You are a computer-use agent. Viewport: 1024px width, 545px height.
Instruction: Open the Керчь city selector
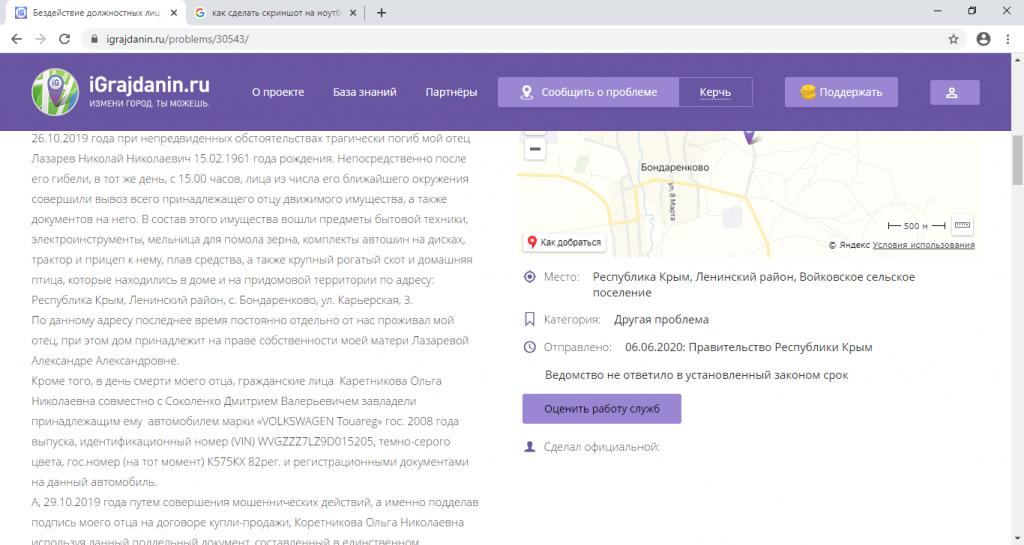(x=715, y=92)
